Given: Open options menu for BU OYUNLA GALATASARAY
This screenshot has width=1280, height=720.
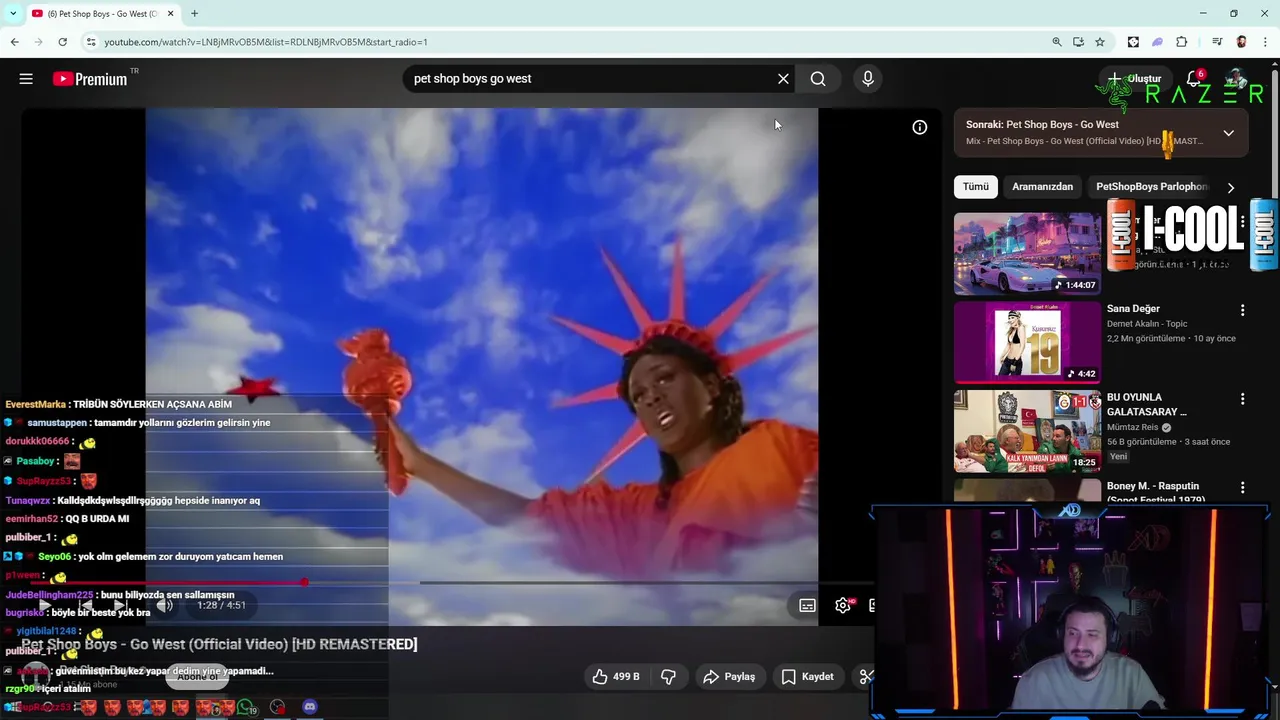Looking at the screenshot, I should click(x=1243, y=399).
